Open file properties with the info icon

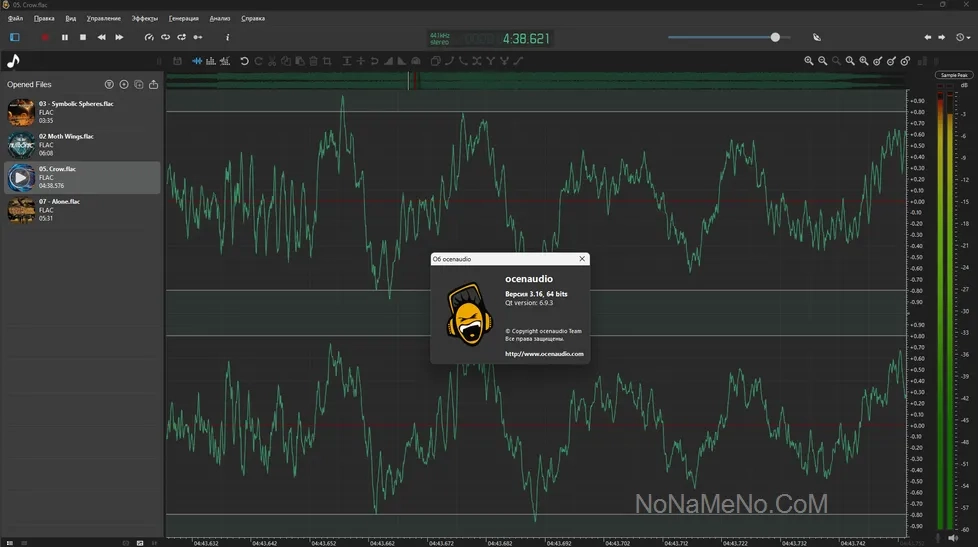227,37
